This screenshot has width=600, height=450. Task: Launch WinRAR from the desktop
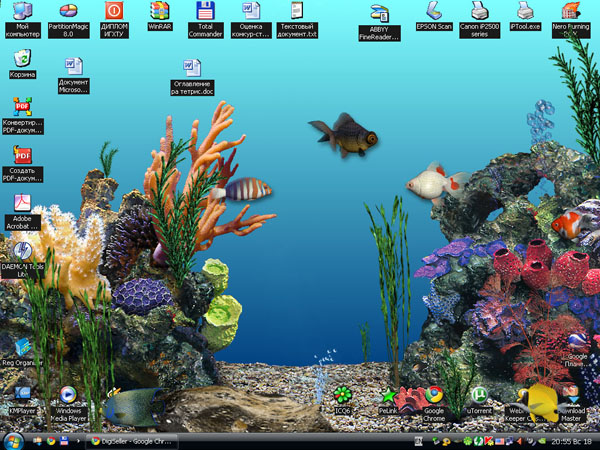pyautogui.click(x=159, y=11)
